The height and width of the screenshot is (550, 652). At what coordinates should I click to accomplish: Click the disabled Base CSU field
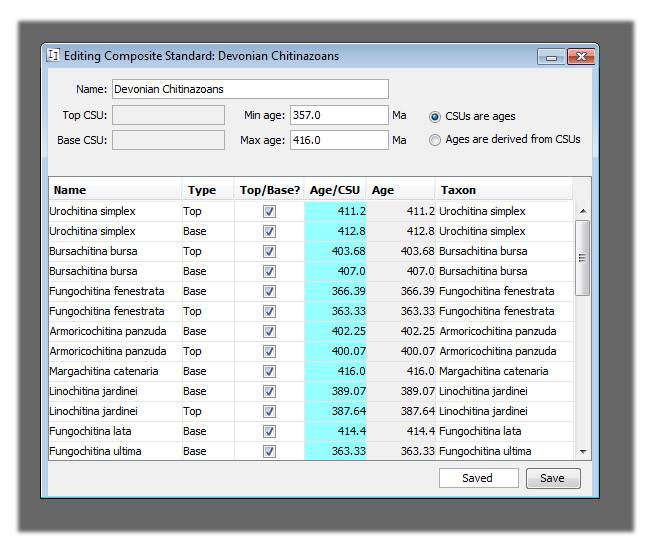[168, 140]
